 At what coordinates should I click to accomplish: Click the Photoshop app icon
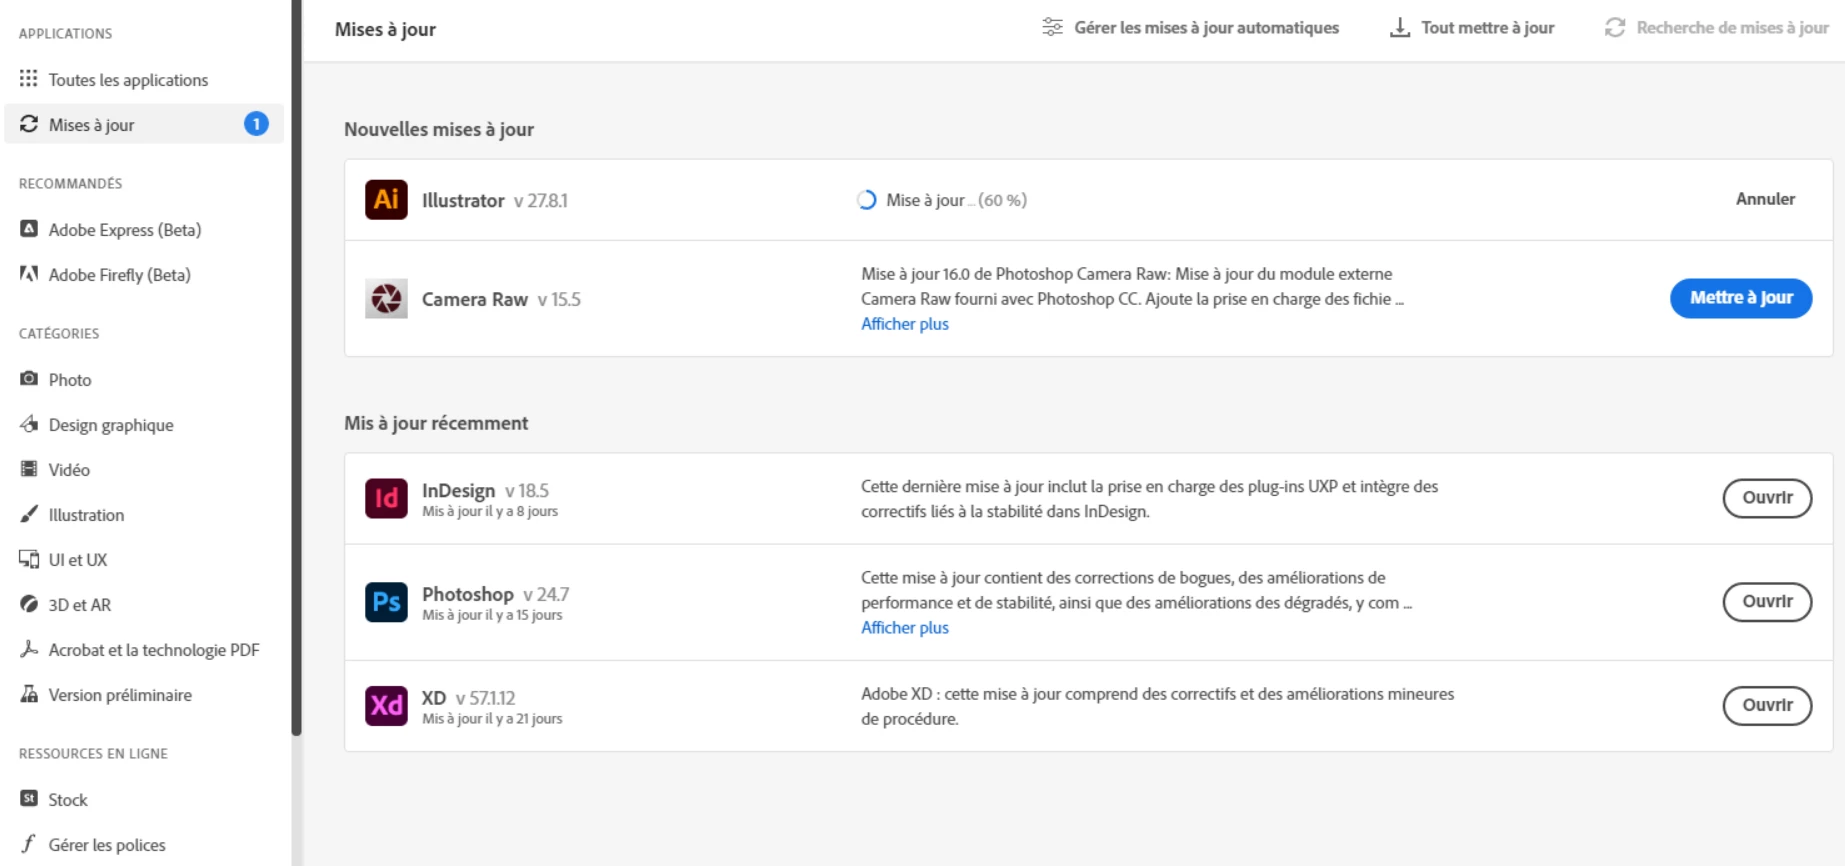click(386, 602)
